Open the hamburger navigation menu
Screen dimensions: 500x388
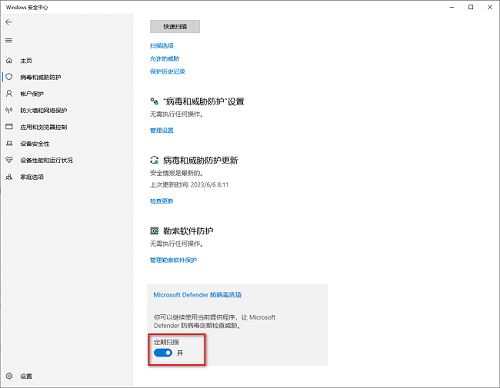tap(9, 40)
